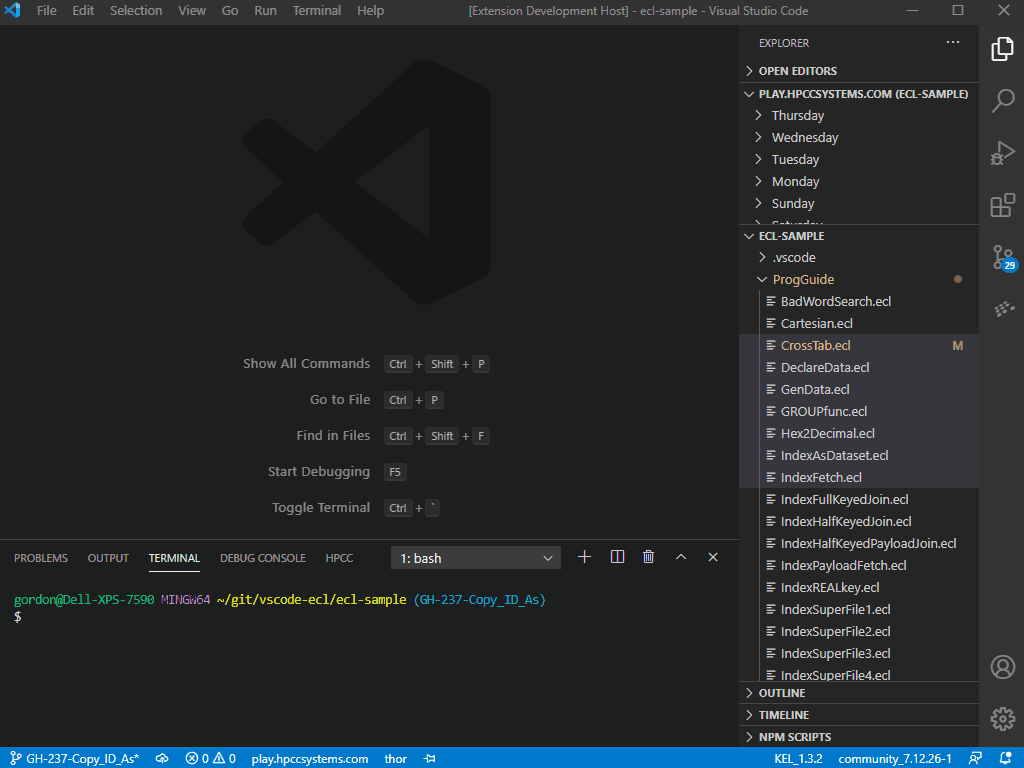Click the VS Code logo icon in the title bar
The width and height of the screenshot is (1024, 768).
[x=12, y=10]
